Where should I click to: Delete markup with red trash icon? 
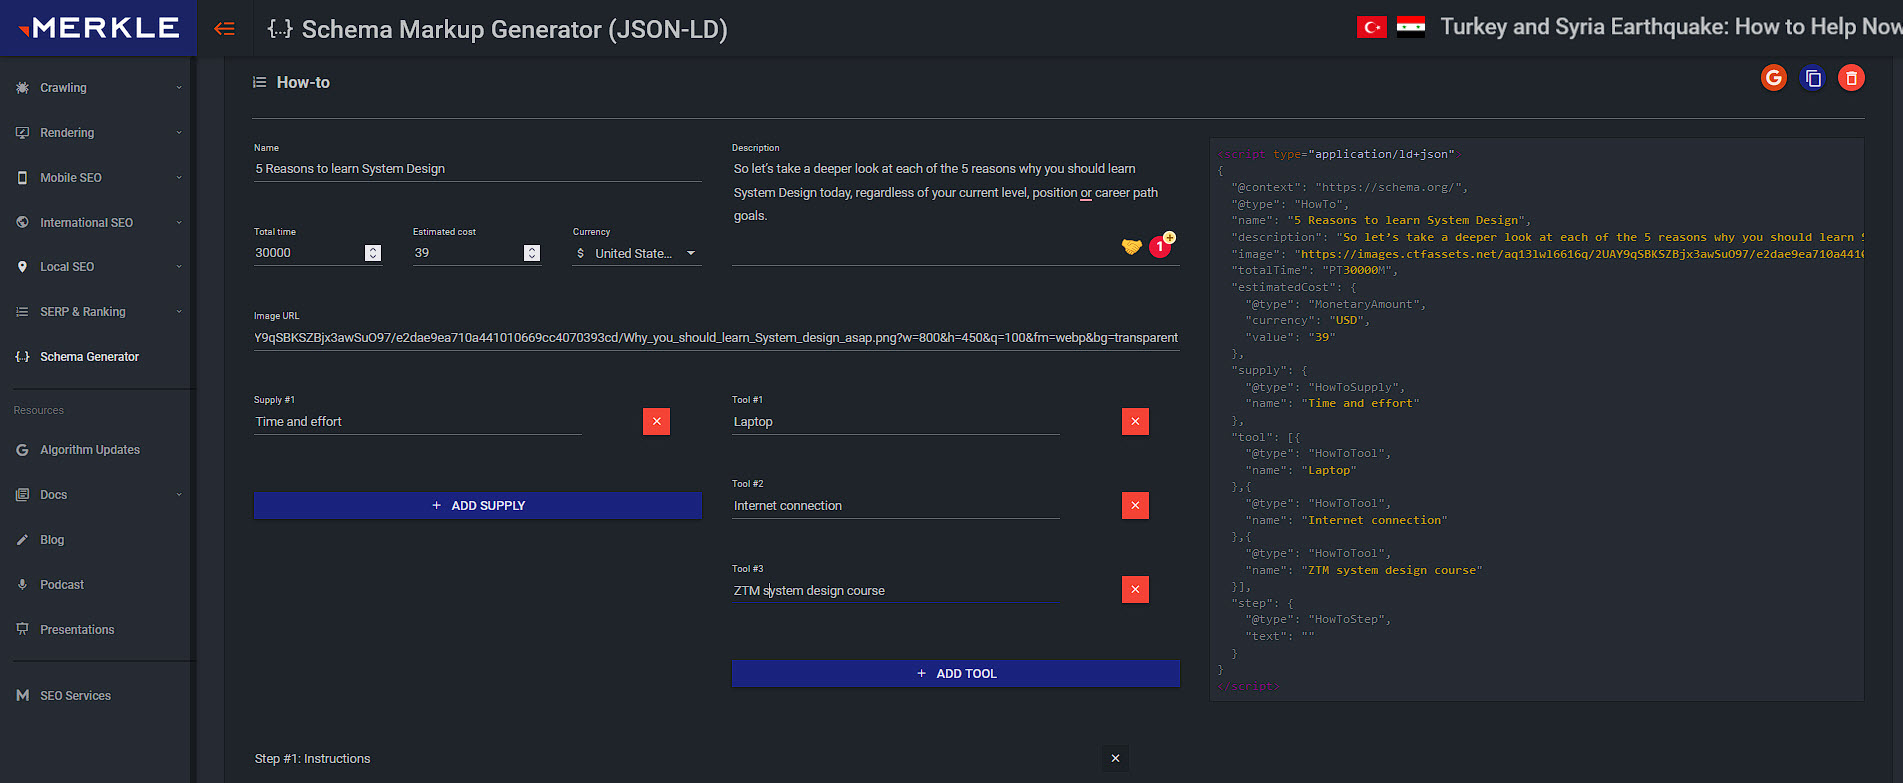click(1851, 78)
